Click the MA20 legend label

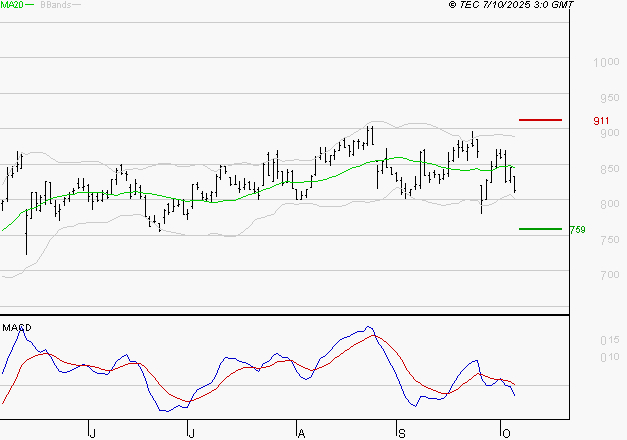tap(12, 5)
